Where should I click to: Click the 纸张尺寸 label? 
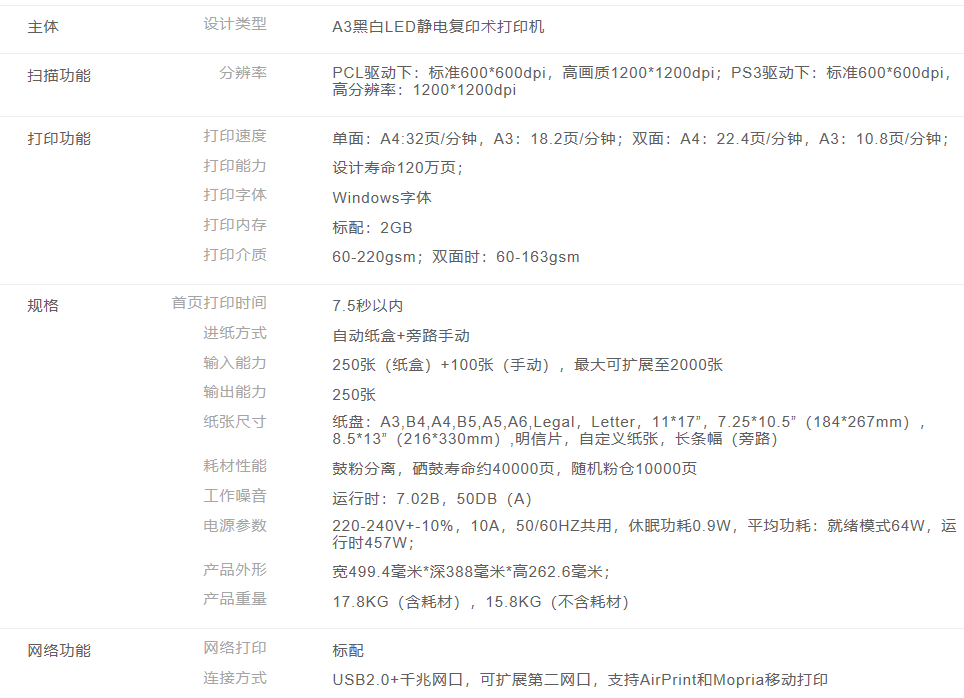235,422
